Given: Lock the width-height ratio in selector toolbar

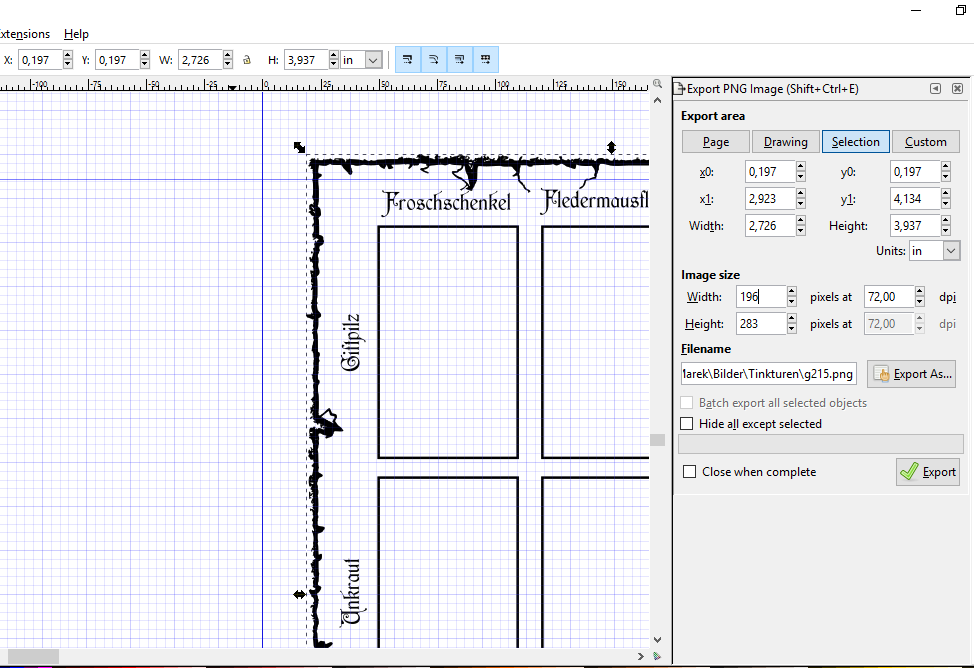Looking at the screenshot, I should coord(247,59).
